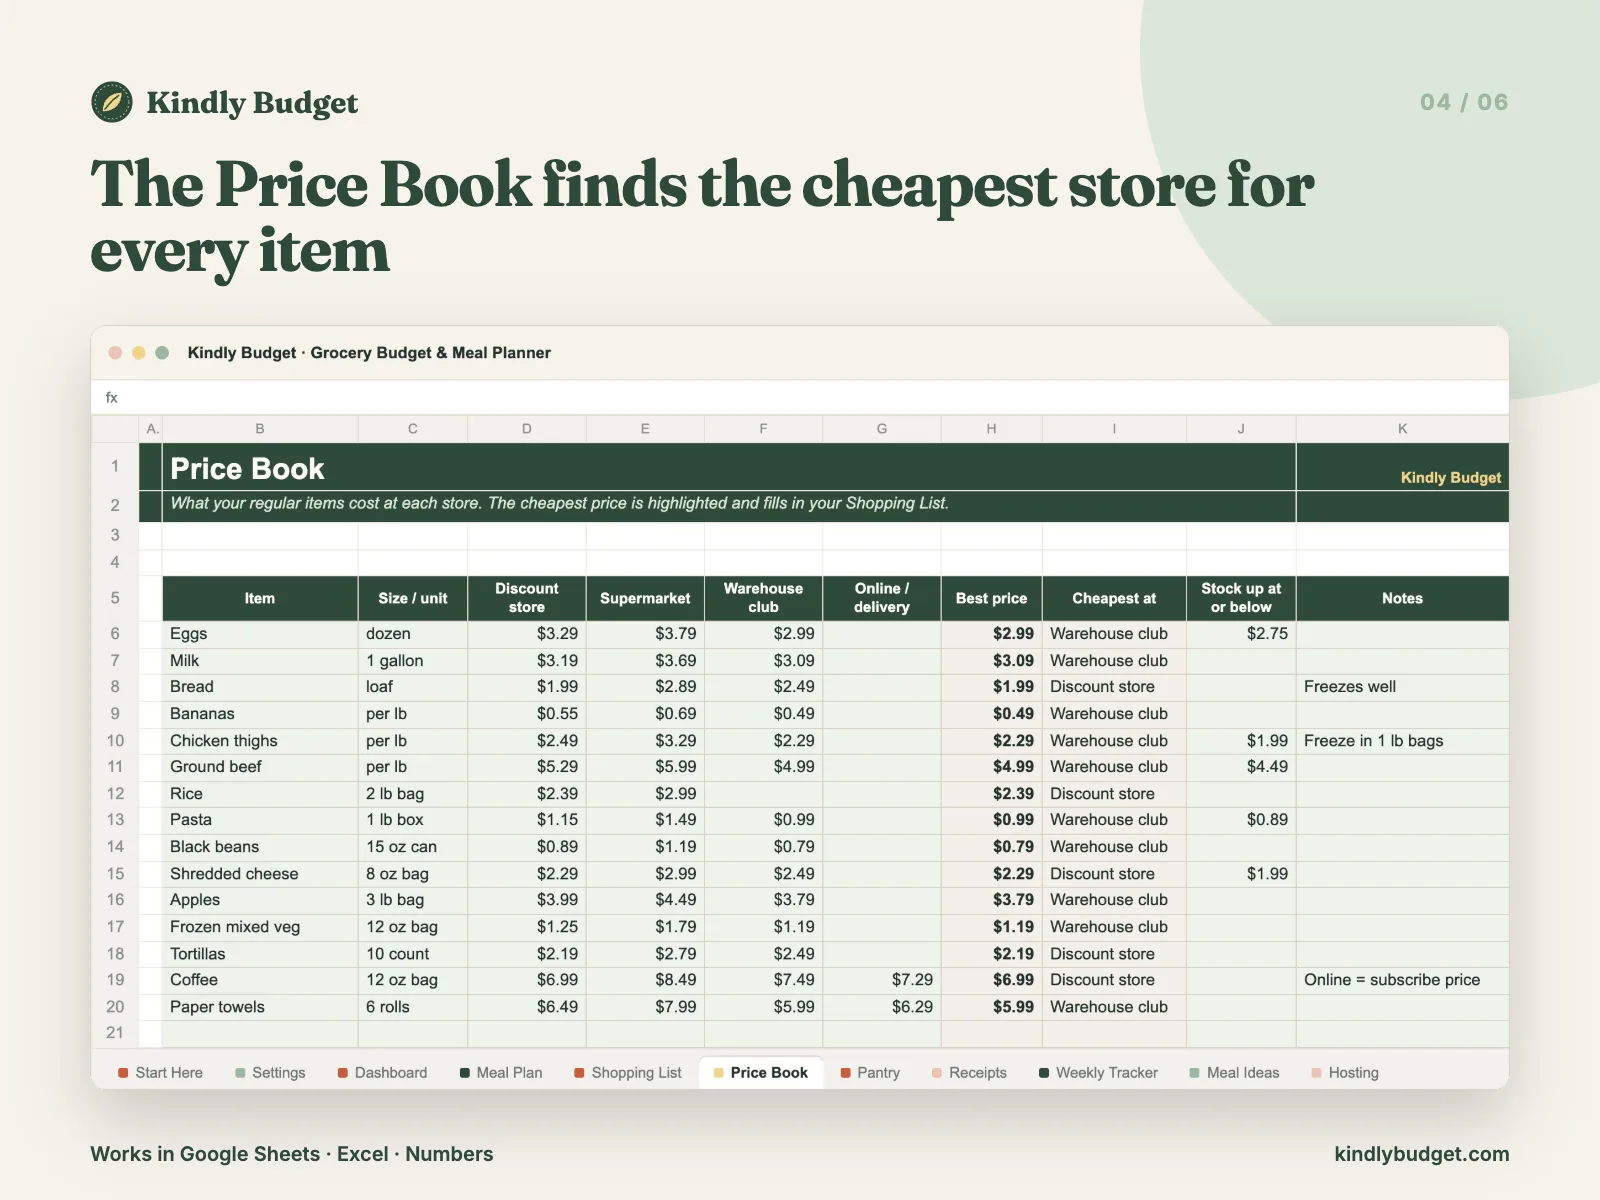Click the 15 oz can size cell
The height and width of the screenshot is (1200, 1600).
pyautogui.click(x=413, y=847)
